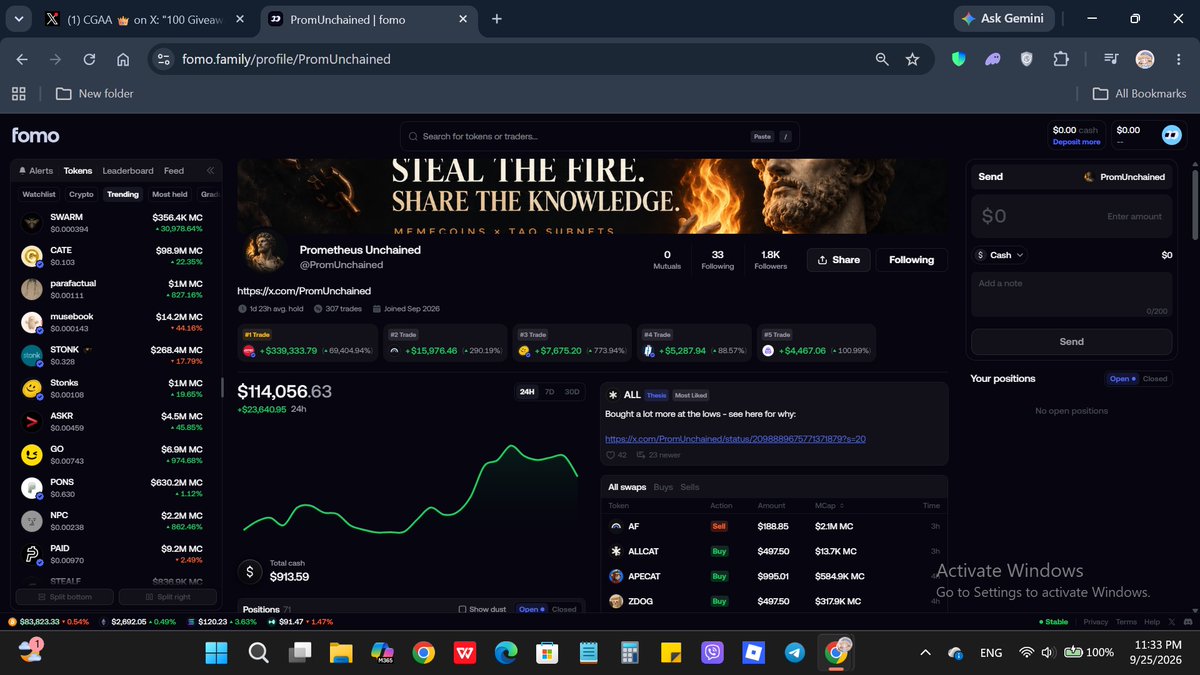The height and width of the screenshot is (675, 1200).
Task: Open the Prometheus Unchained profile avatar
Action: pyautogui.click(x=264, y=254)
